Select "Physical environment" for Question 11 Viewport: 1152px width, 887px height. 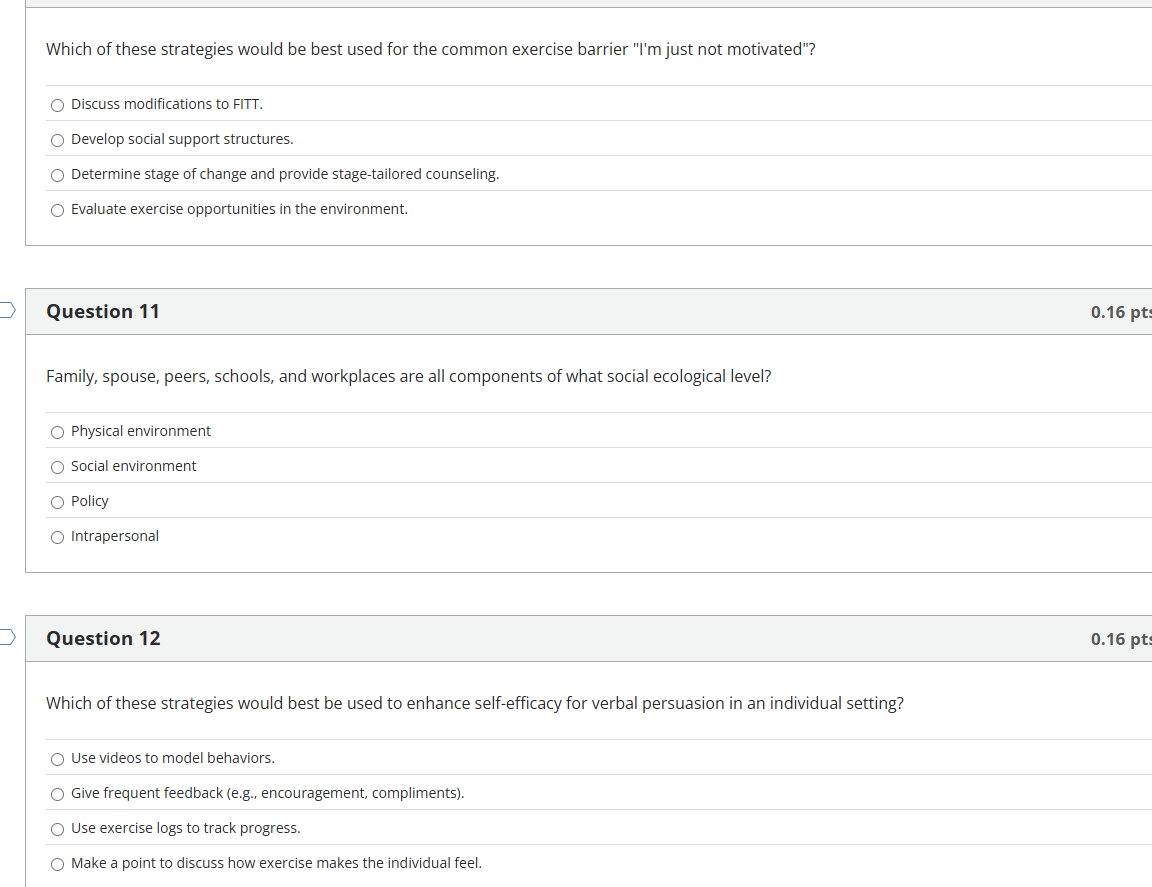pos(57,432)
